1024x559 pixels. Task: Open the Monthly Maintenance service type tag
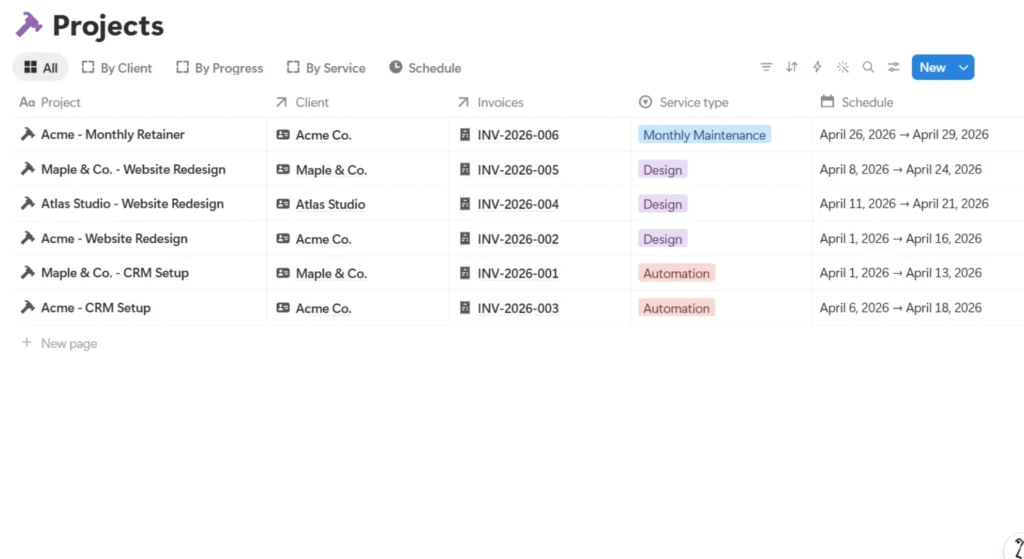point(705,135)
